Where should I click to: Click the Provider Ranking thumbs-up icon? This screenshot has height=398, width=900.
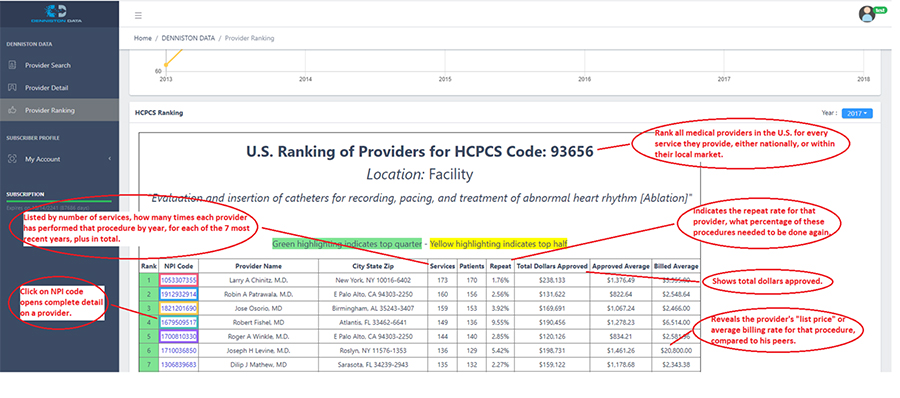click(x=12, y=110)
